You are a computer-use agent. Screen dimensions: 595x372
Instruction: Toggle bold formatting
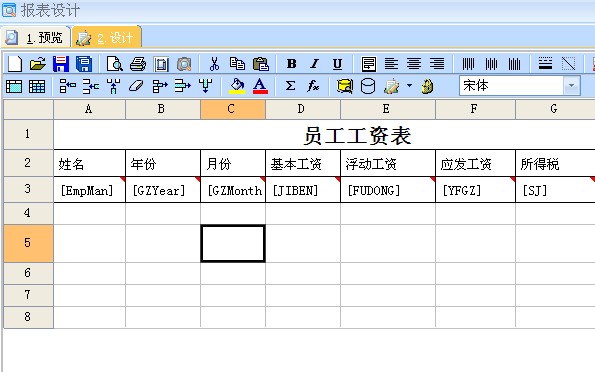[x=291, y=64]
